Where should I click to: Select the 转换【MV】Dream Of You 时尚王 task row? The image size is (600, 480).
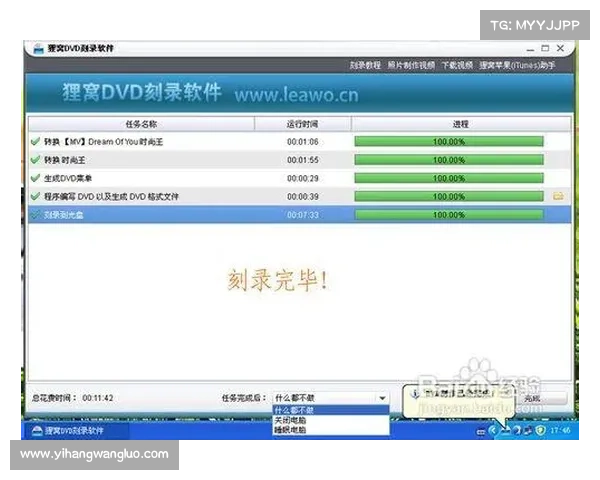pyautogui.click(x=300, y=142)
